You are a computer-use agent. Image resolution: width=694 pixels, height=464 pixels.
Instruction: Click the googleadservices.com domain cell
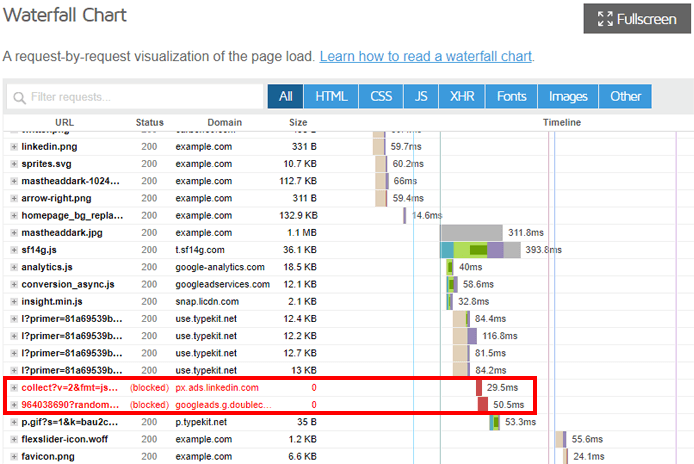tap(223, 284)
